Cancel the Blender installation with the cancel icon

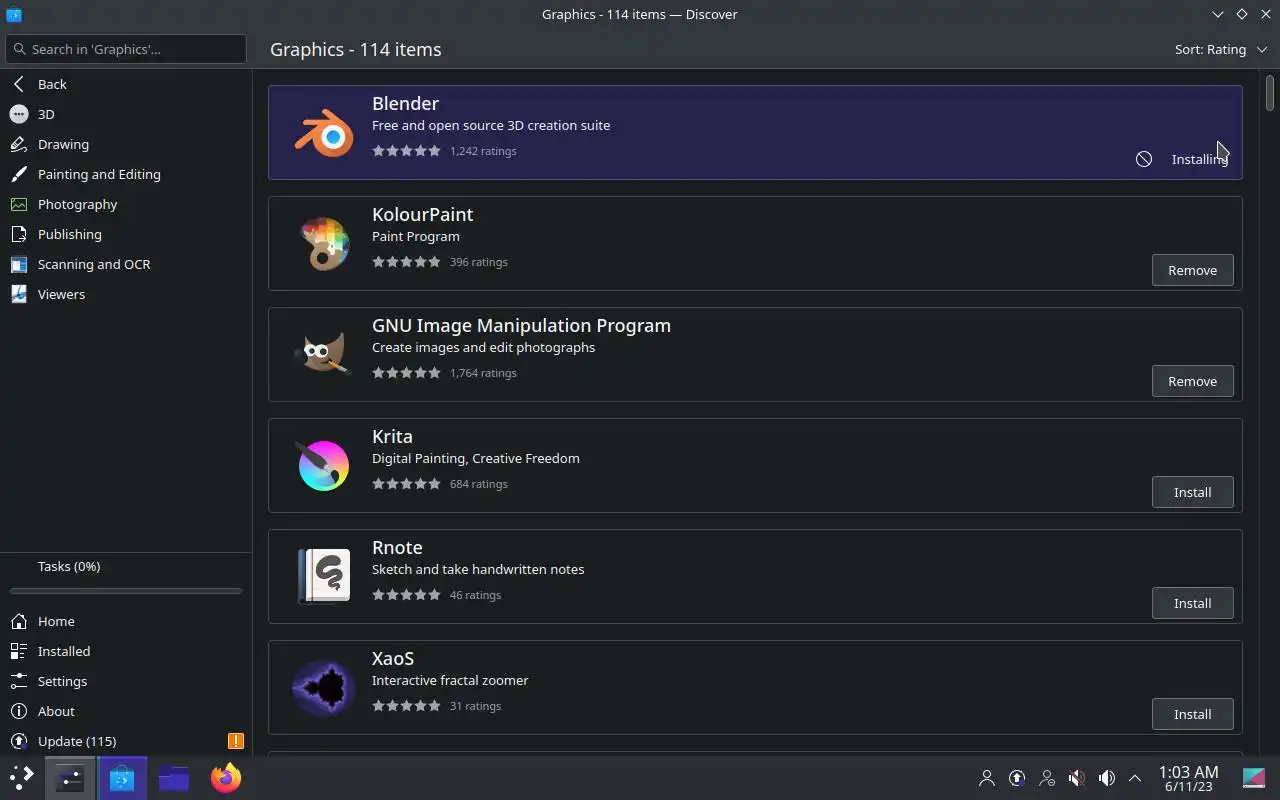(1144, 159)
